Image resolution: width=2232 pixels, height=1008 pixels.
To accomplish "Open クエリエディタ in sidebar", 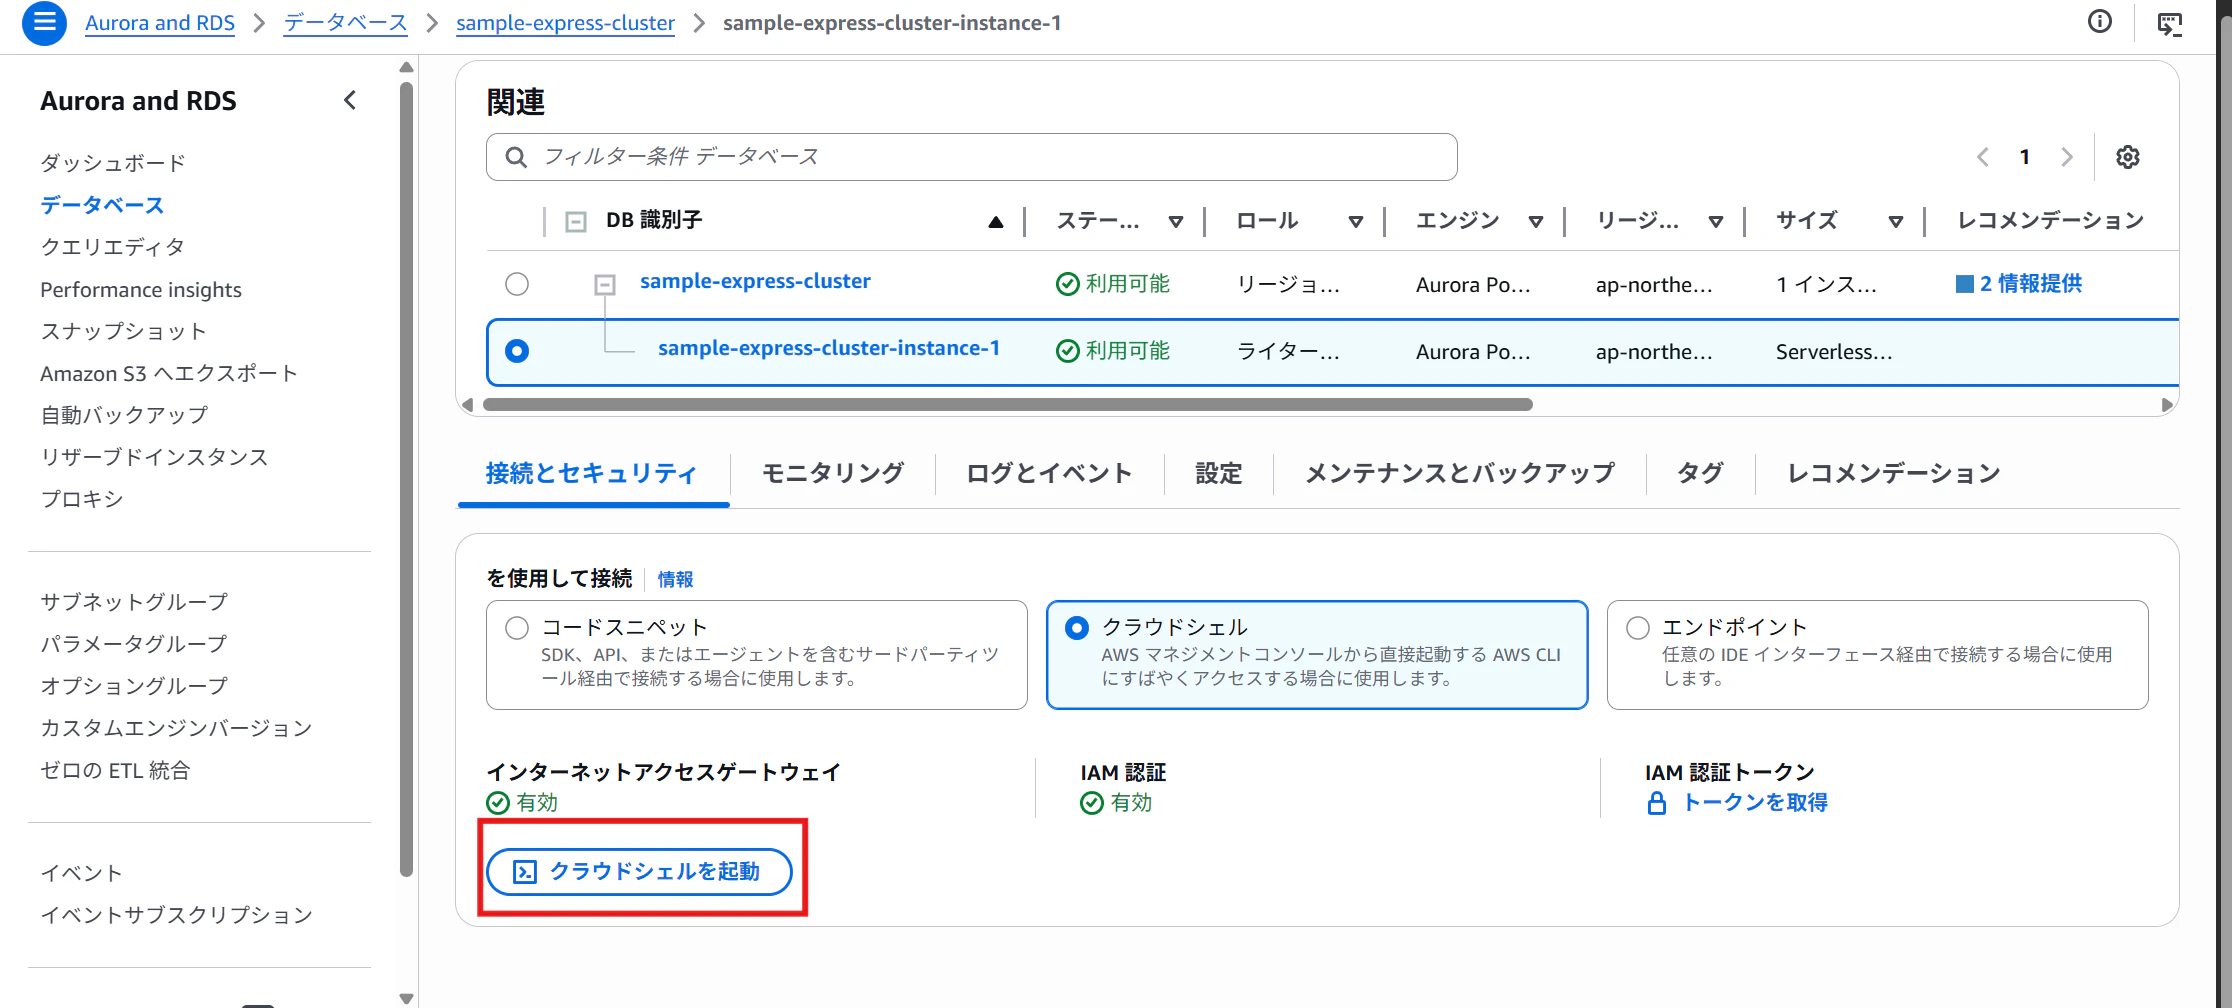I will click(112, 247).
